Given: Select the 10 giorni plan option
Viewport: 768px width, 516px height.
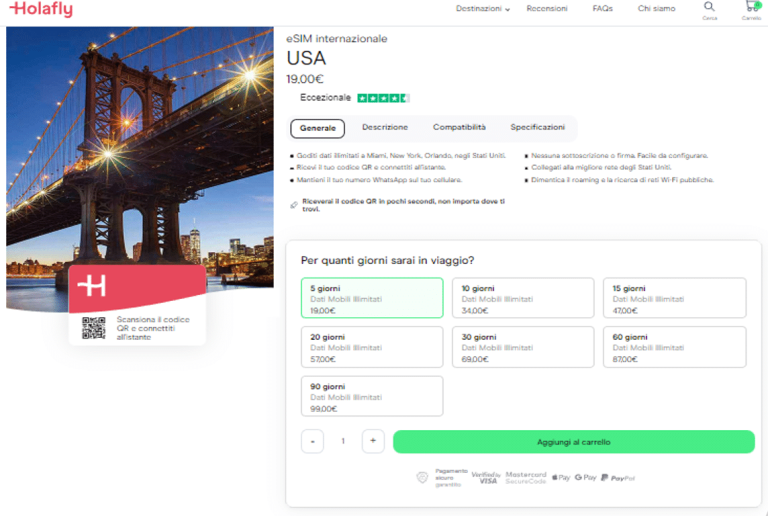Looking at the screenshot, I should pyautogui.click(x=522, y=298).
